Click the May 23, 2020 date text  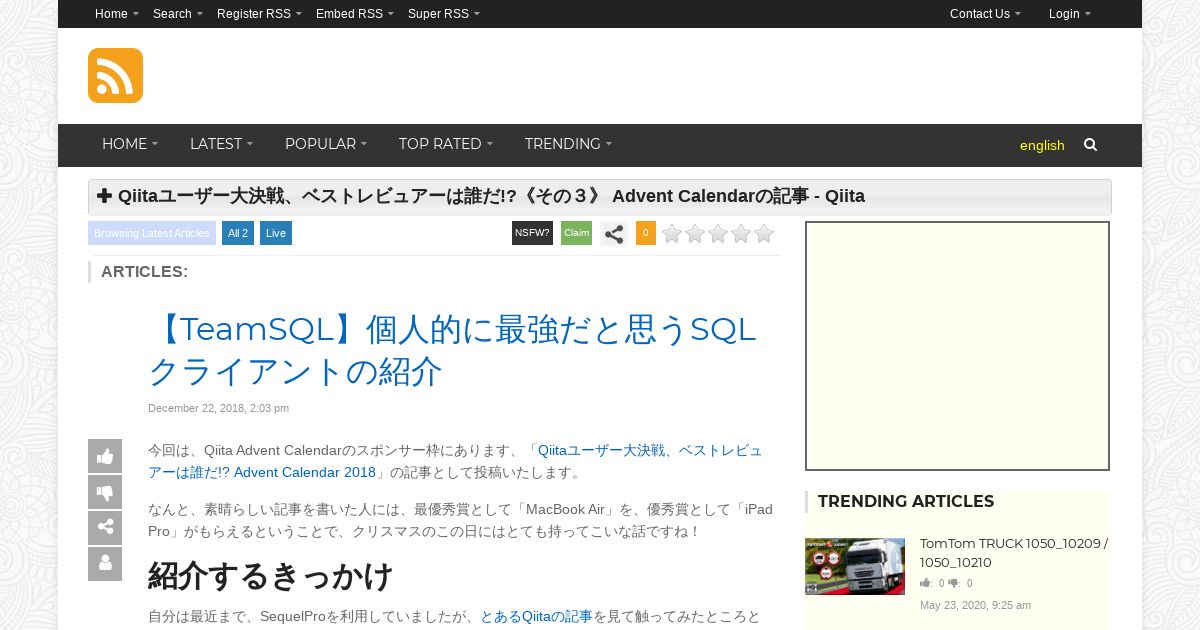pyautogui.click(x=975, y=605)
